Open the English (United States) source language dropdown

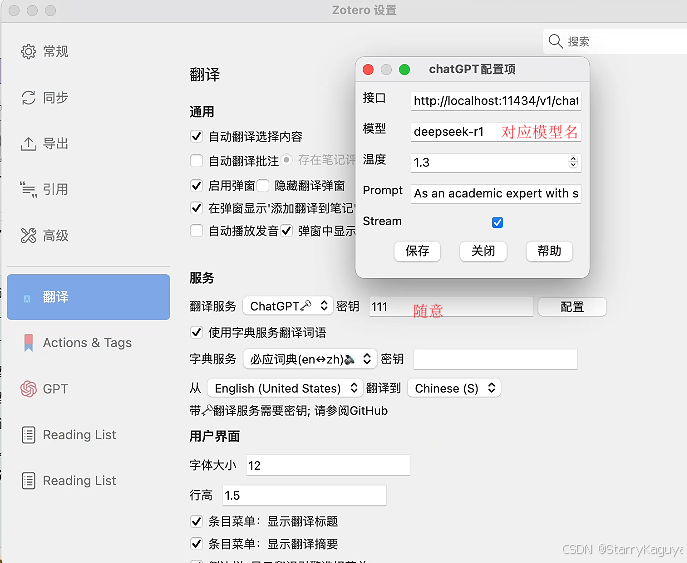click(285, 388)
